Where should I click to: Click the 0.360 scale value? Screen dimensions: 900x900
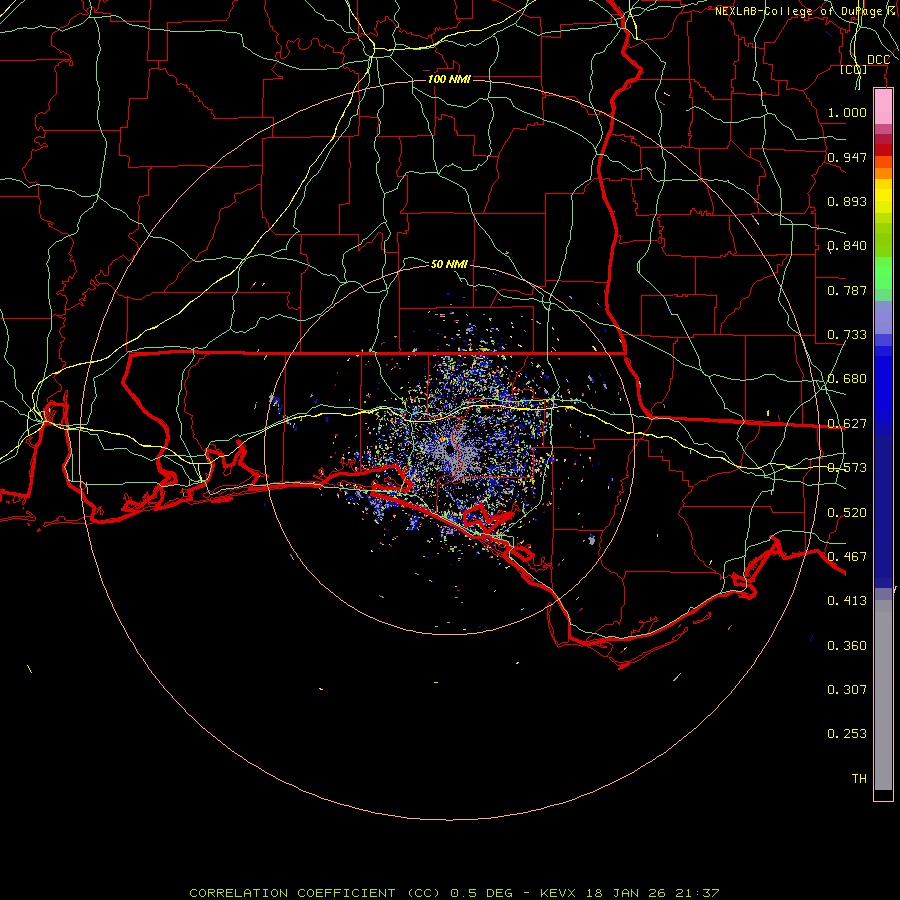[847, 646]
